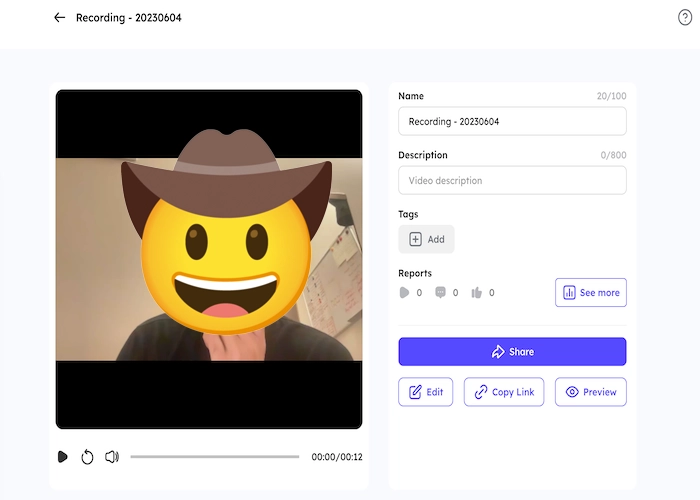Copy Link to the recording
The width and height of the screenshot is (700, 500).
click(x=504, y=392)
